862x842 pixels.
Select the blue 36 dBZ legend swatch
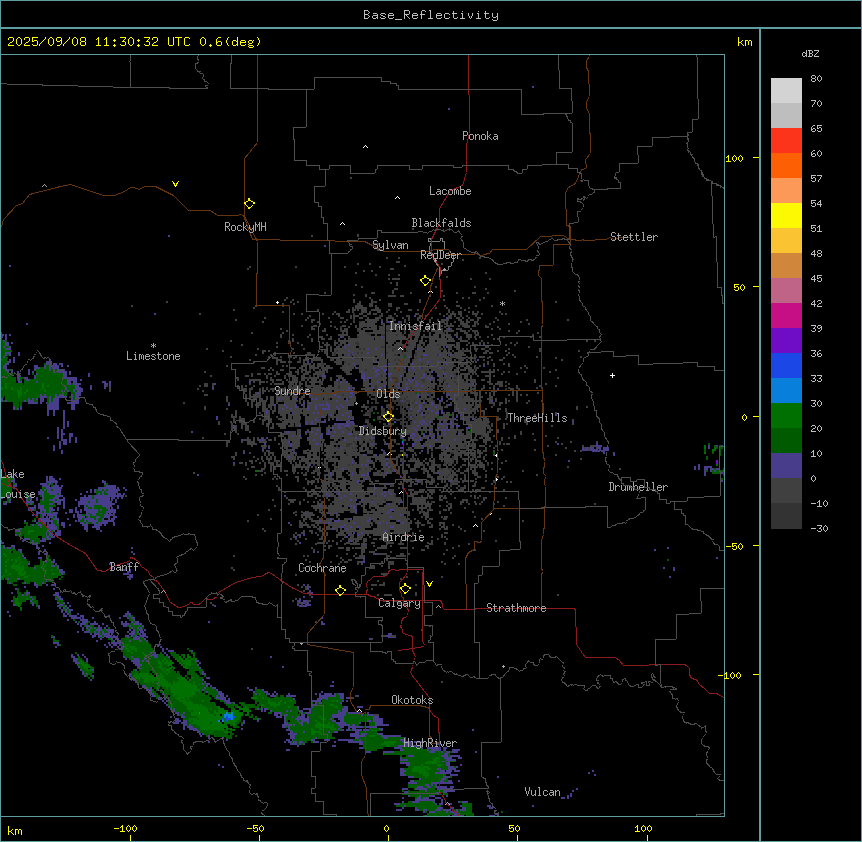(786, 365)
